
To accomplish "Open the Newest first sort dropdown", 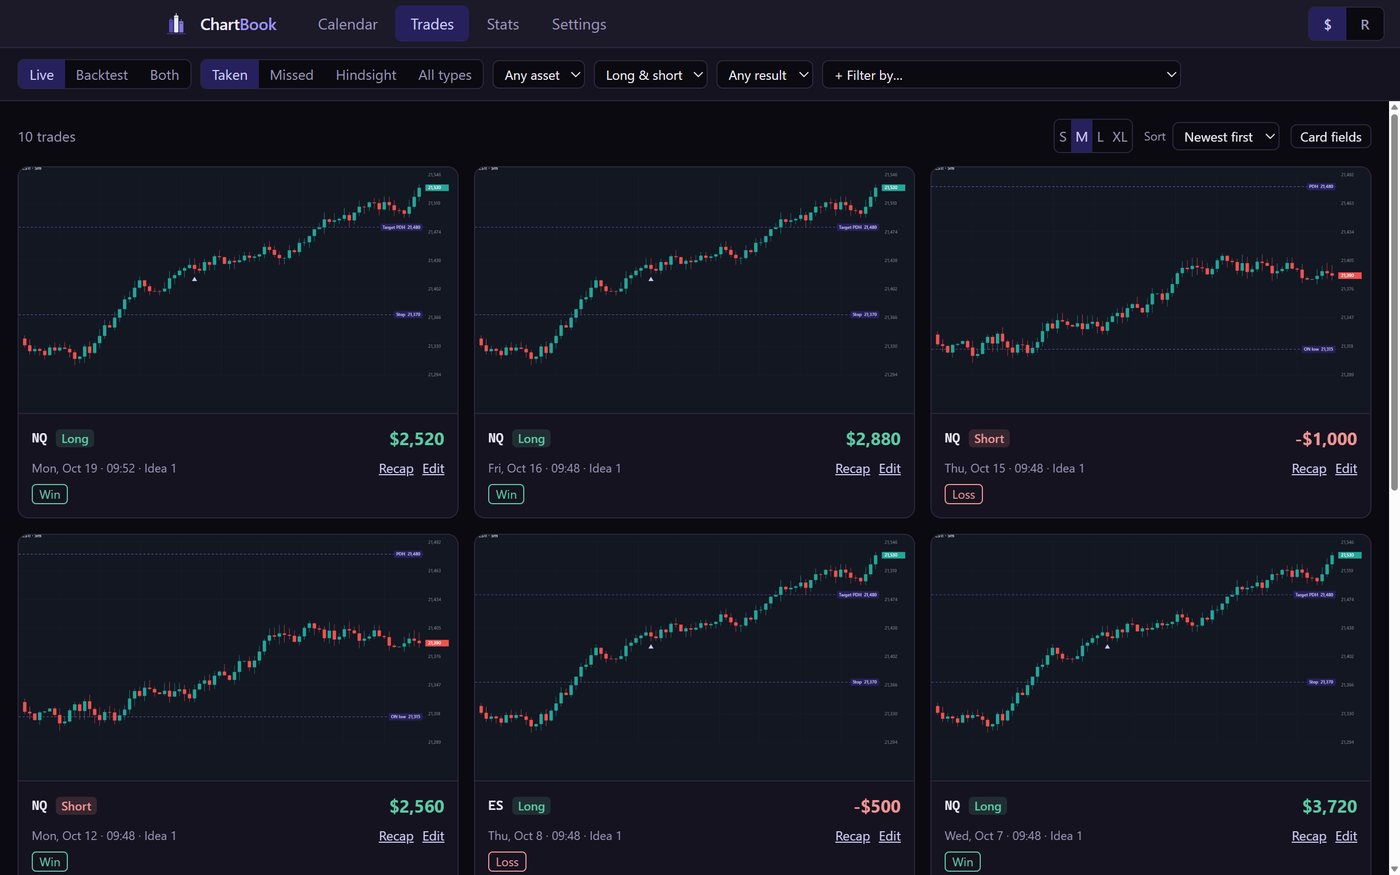I will tap(1226, 137).
